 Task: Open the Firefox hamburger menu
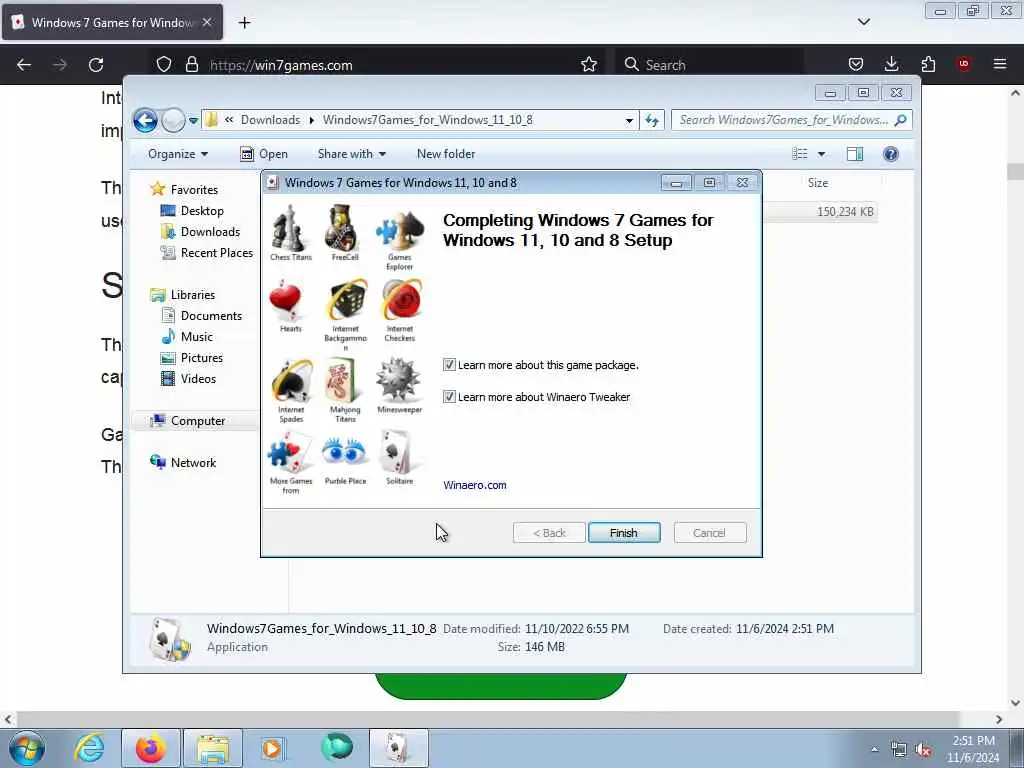point(1000,64)
